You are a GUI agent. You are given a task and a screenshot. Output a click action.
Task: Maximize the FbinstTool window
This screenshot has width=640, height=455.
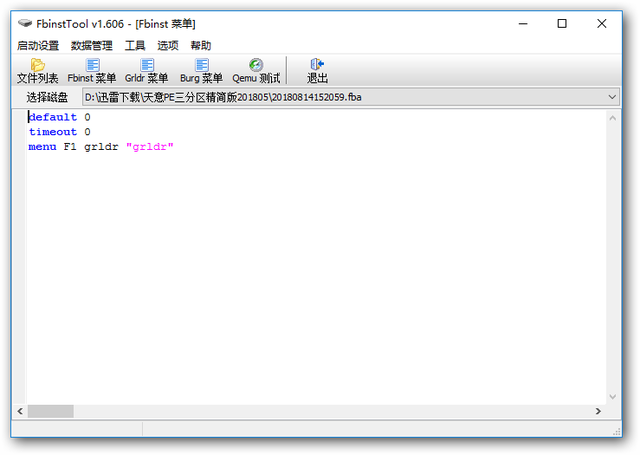[562, 24]
